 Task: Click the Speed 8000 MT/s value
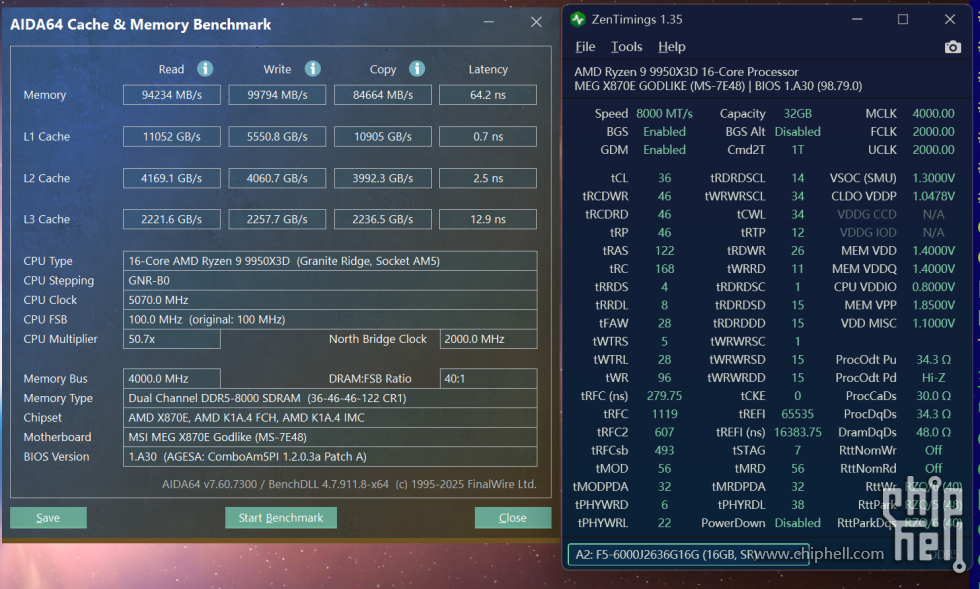pyautogui.click(x=664, y=114)
